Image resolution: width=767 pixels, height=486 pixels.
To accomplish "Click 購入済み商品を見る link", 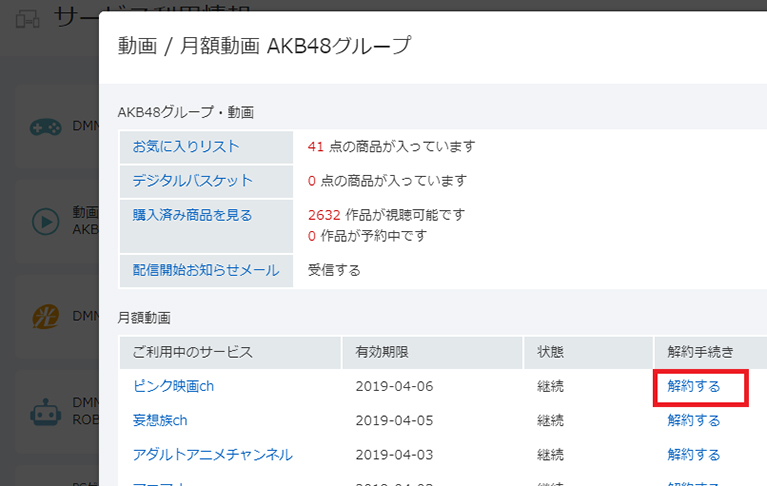I will [x=192, y=215].
